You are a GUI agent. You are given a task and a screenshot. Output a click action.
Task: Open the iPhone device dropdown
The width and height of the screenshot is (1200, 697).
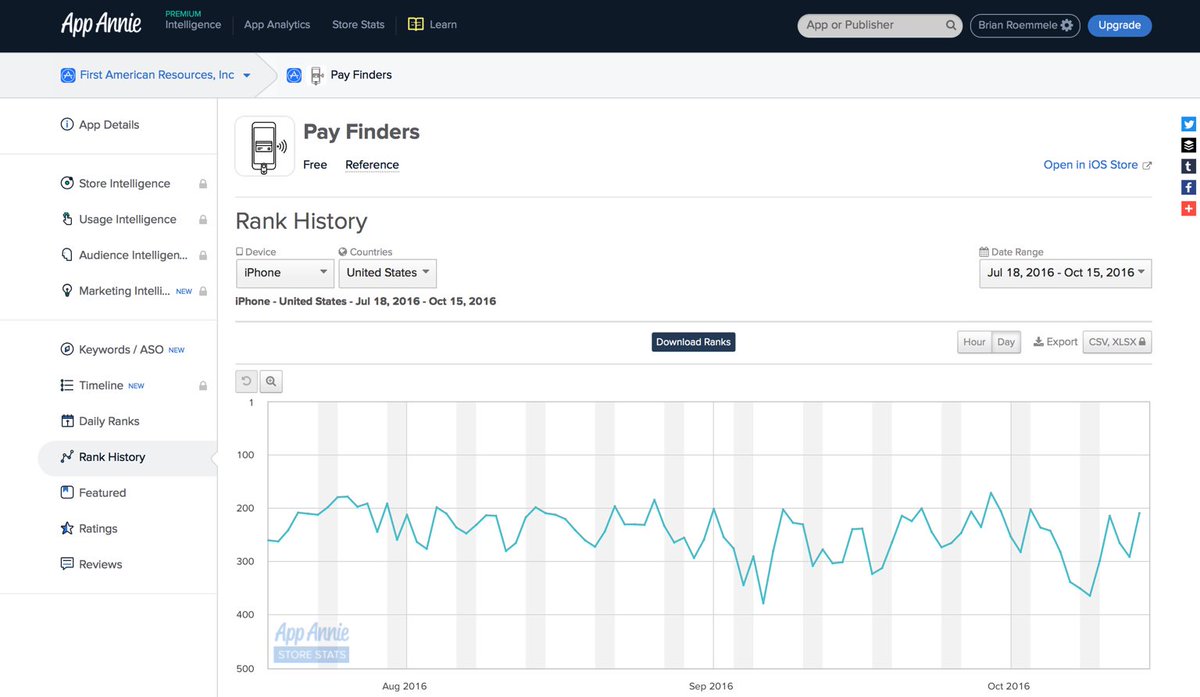[x=285, y=273]
